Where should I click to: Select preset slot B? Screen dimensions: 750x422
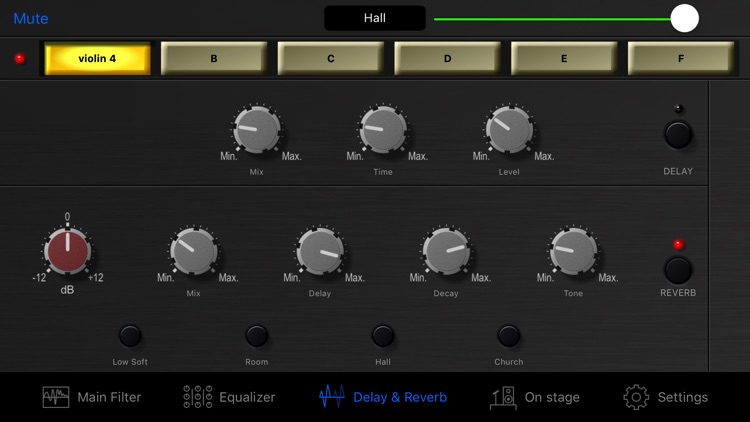pyautogui.click(x=214, y=58)
